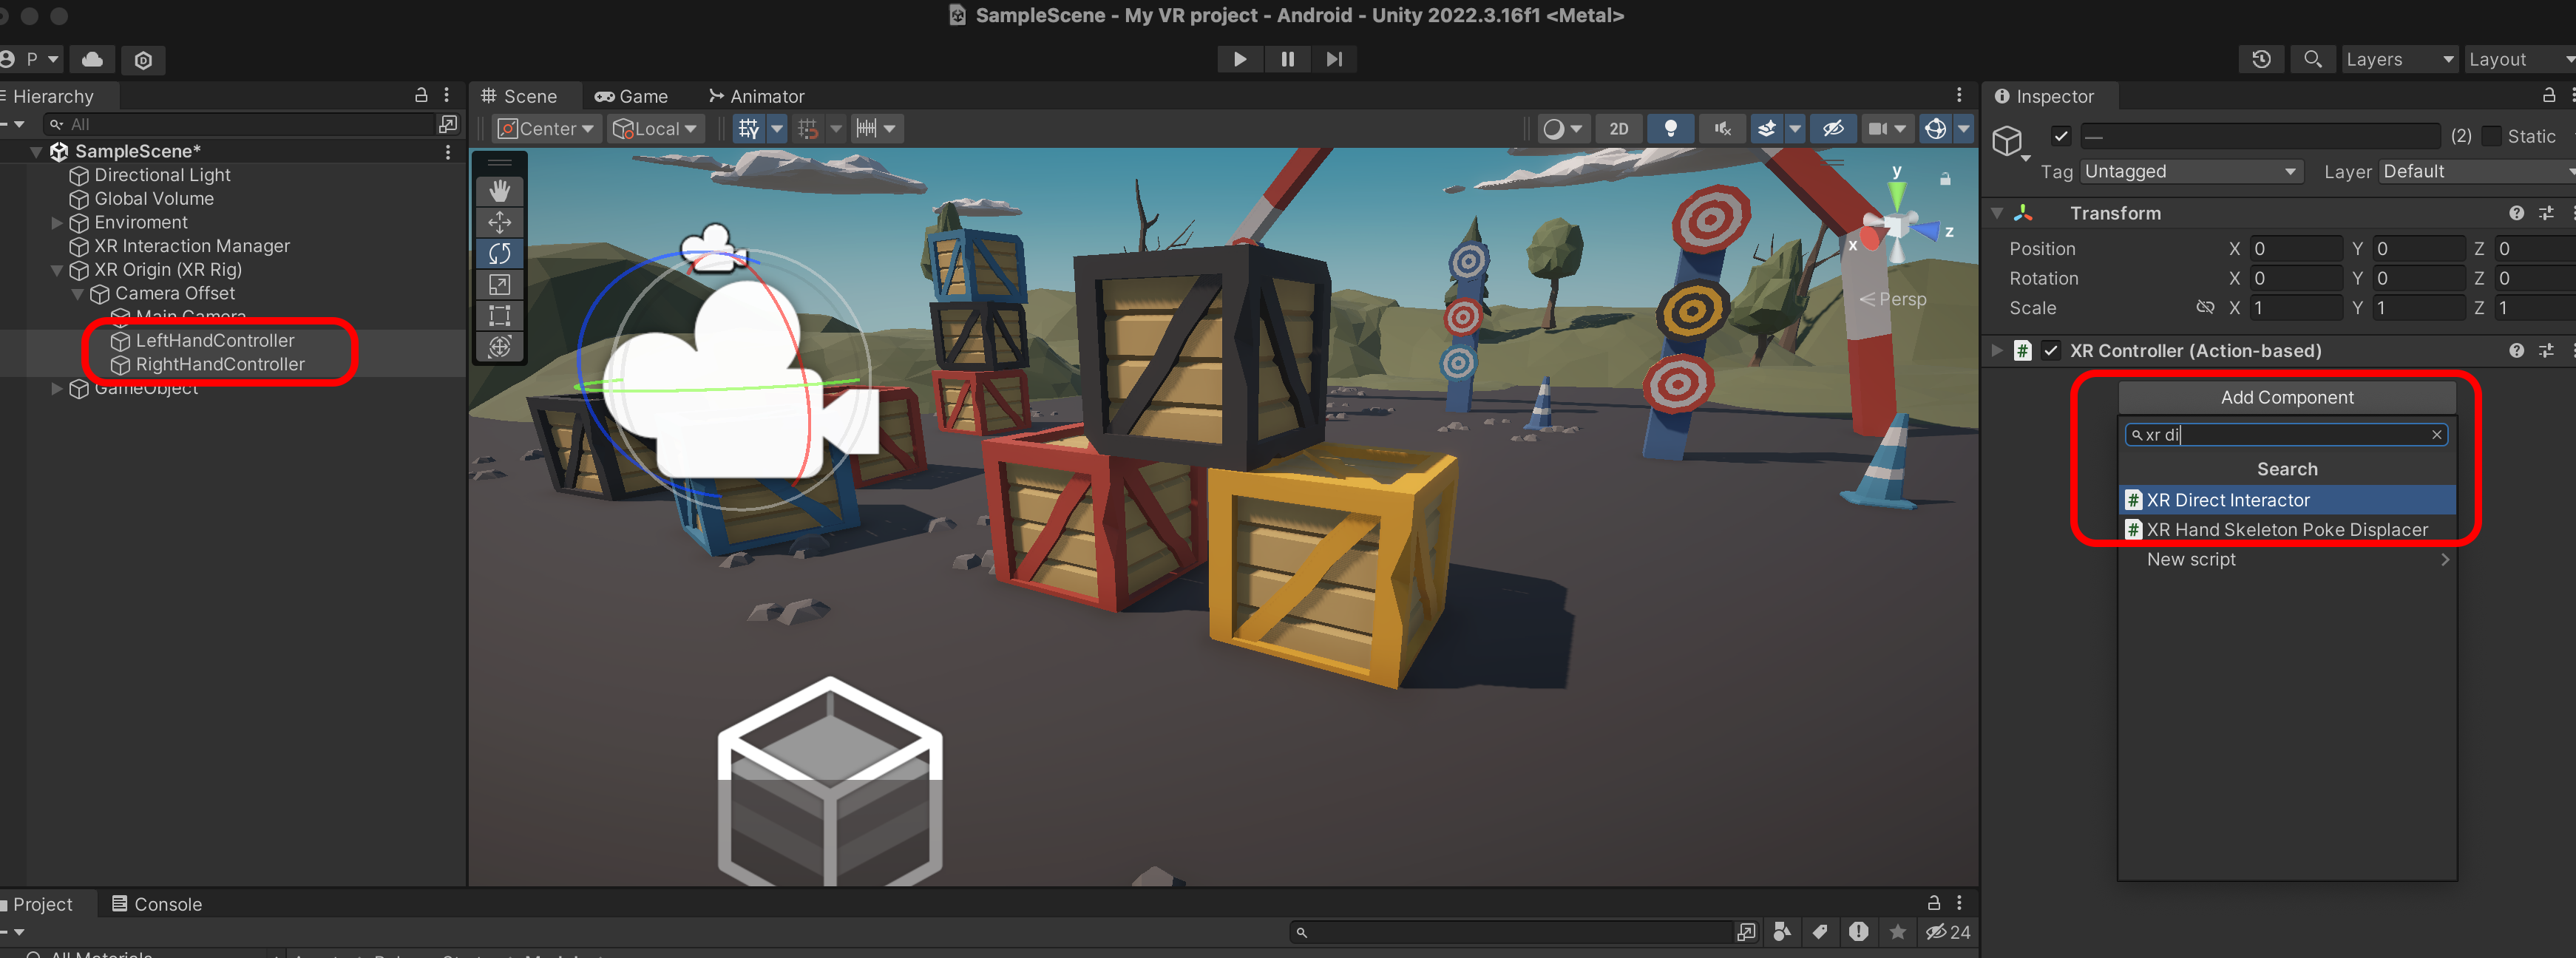The width and height of the screenshot is (2576, 958).
Task: Open the Console tab
Action: [x=157, y=904]
